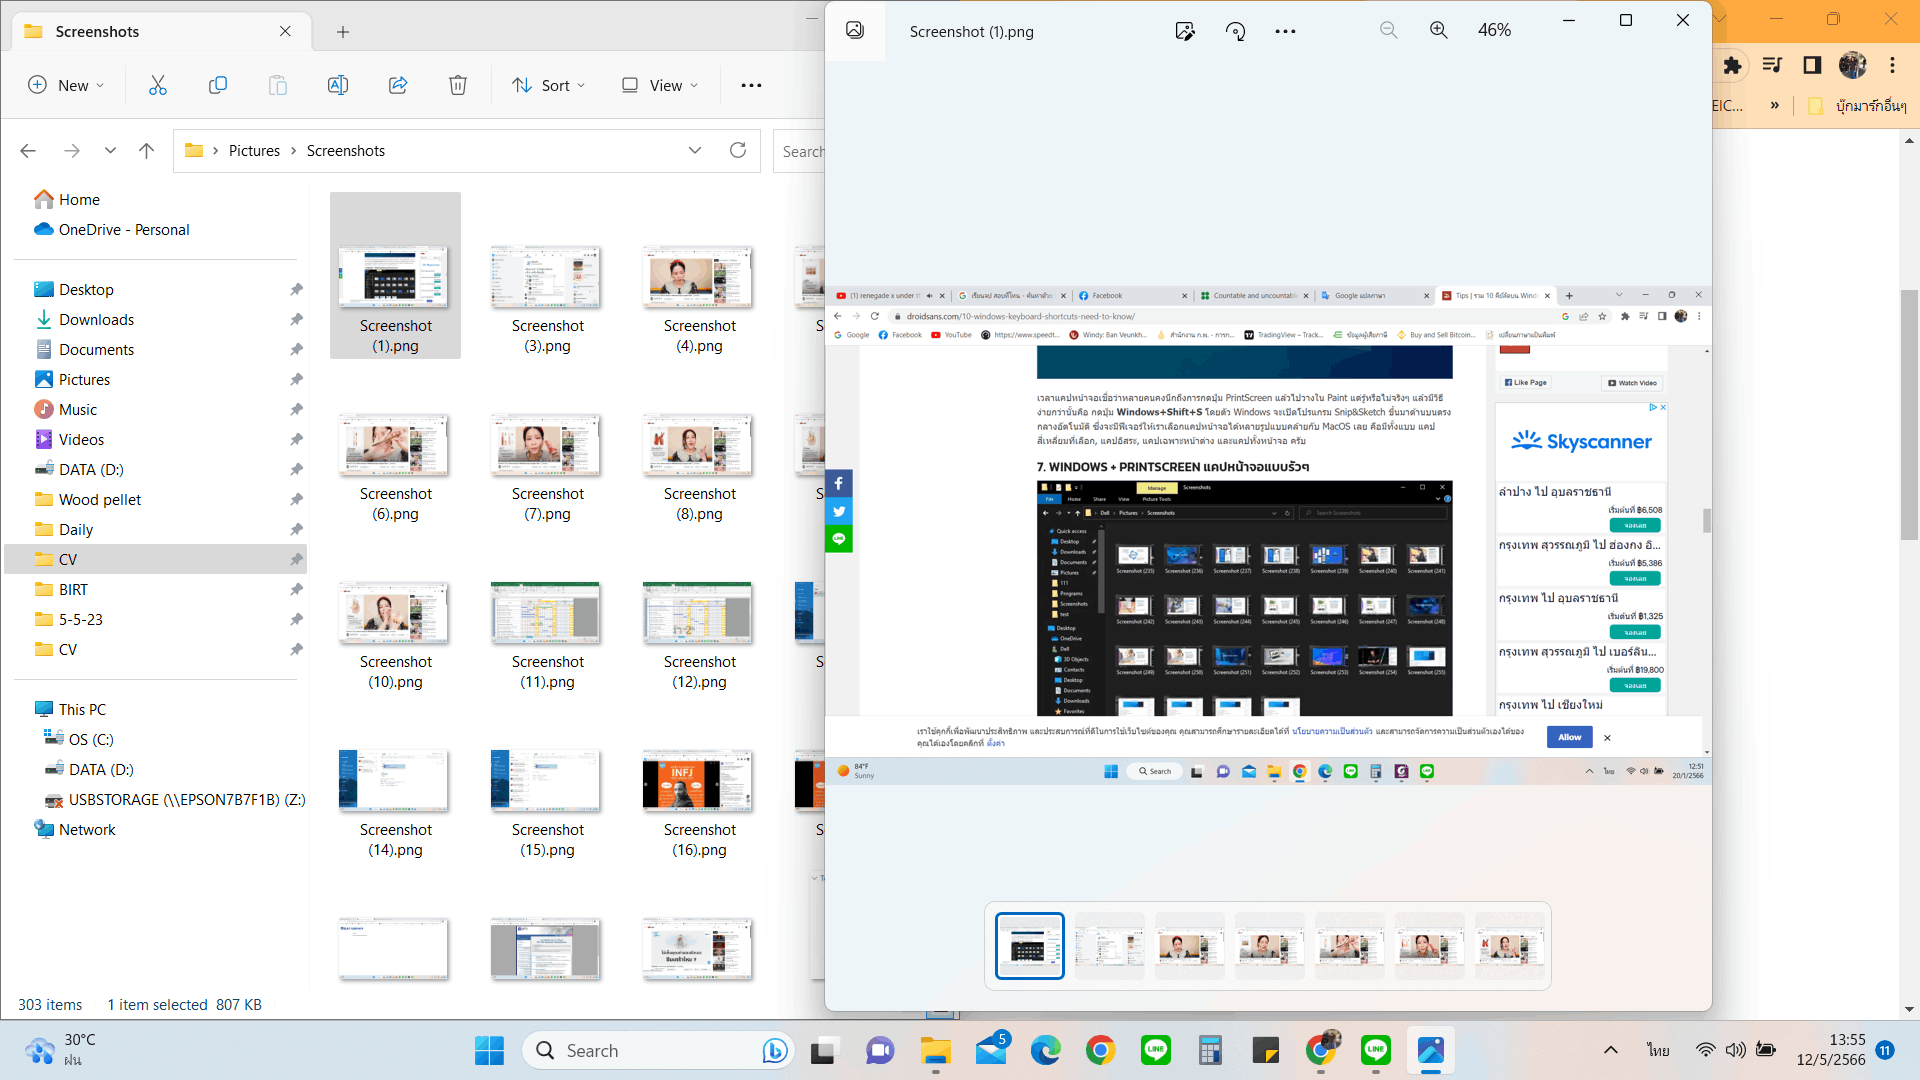Click the Cut scissors icon in Explorer toolbar
The width and height of the screenshot is (1920, 1080).
[158, 85]
